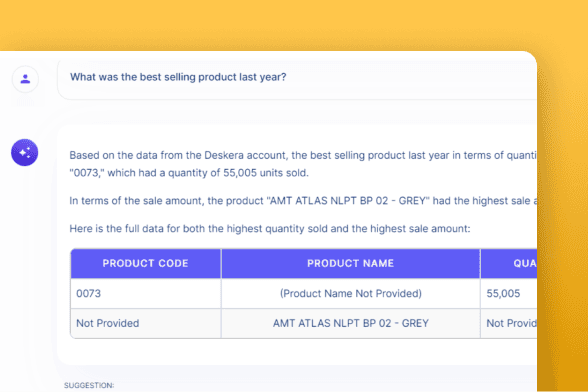The width and height of the screenshot is (588, 392).
Task: Click the (Product Name Not Provided) cell
Action: [x=351, y=293]
